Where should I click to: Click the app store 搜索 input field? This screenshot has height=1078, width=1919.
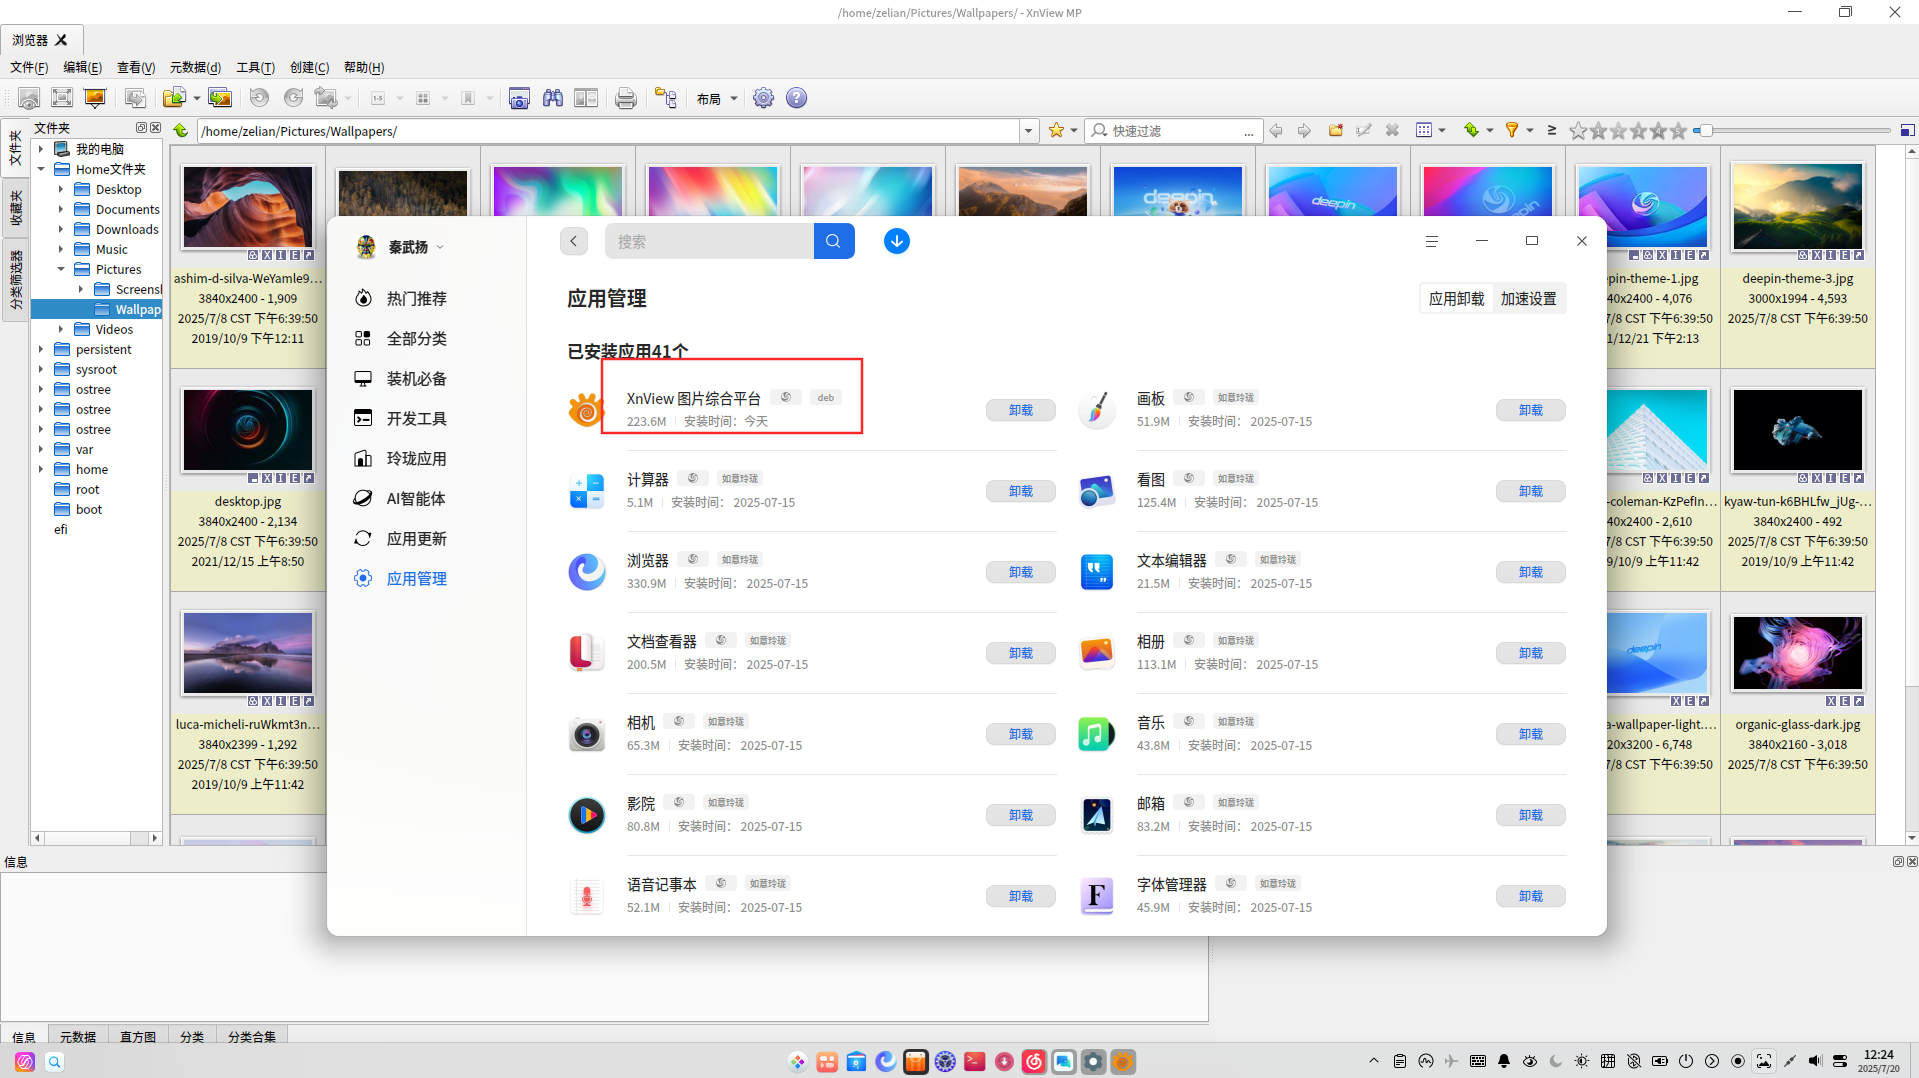709,241
